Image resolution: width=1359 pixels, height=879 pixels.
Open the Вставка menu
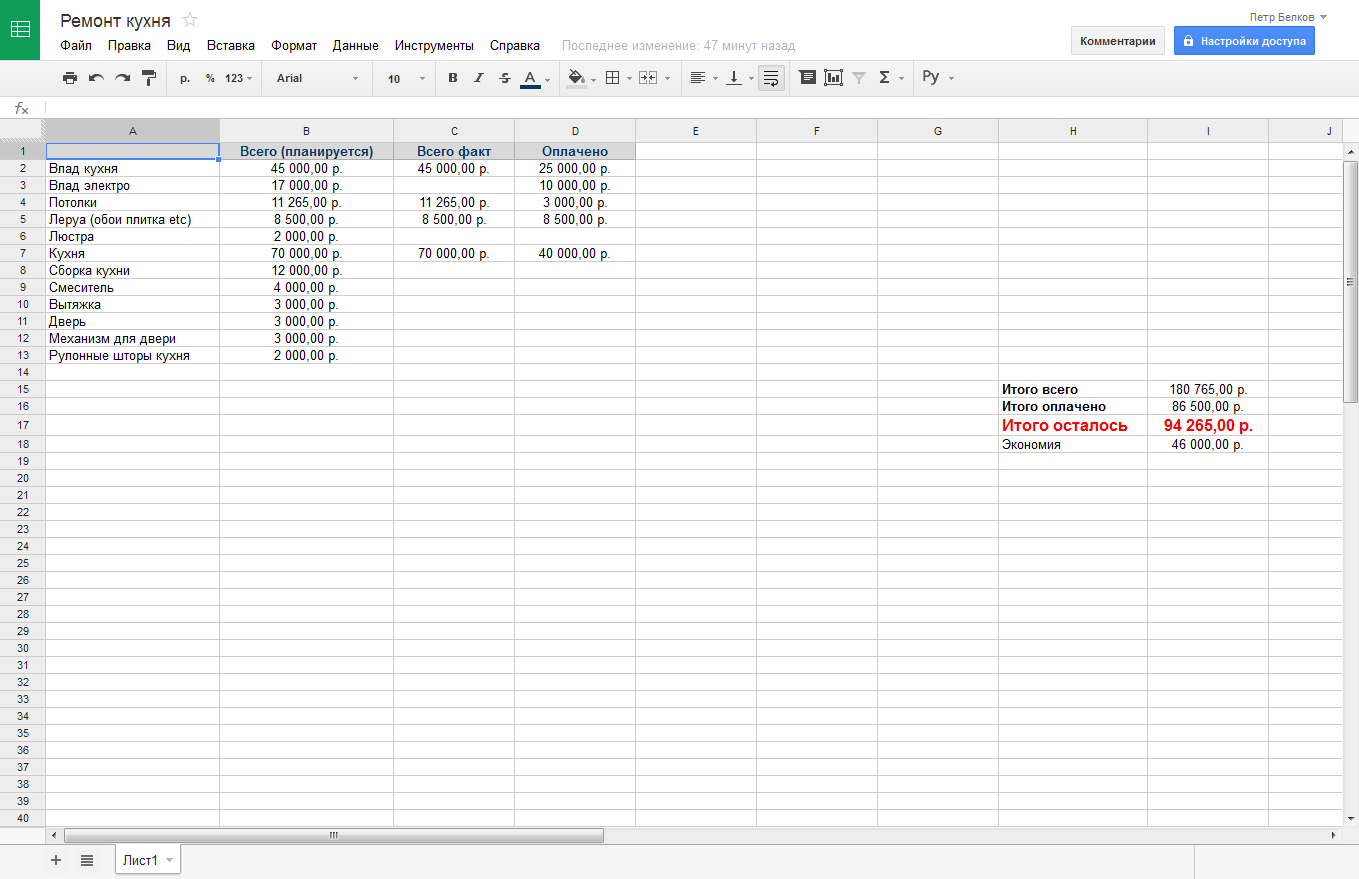click(231, 45)
